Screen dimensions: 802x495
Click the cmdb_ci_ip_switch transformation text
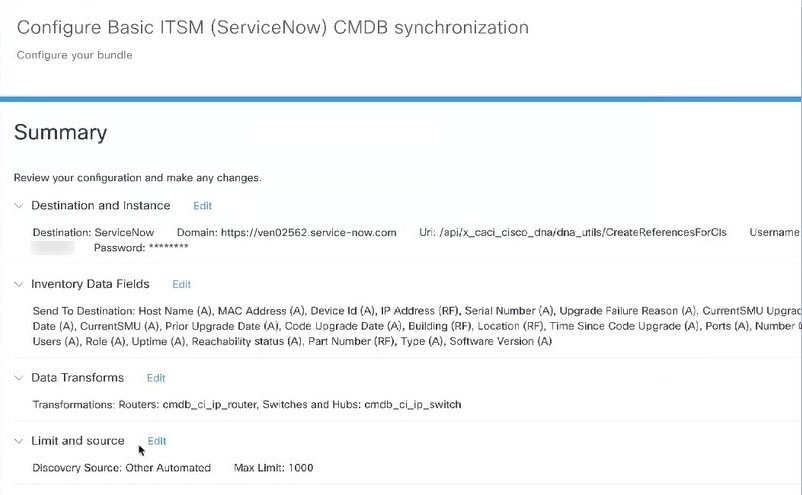pyautogui.click(x=413, y=404)
